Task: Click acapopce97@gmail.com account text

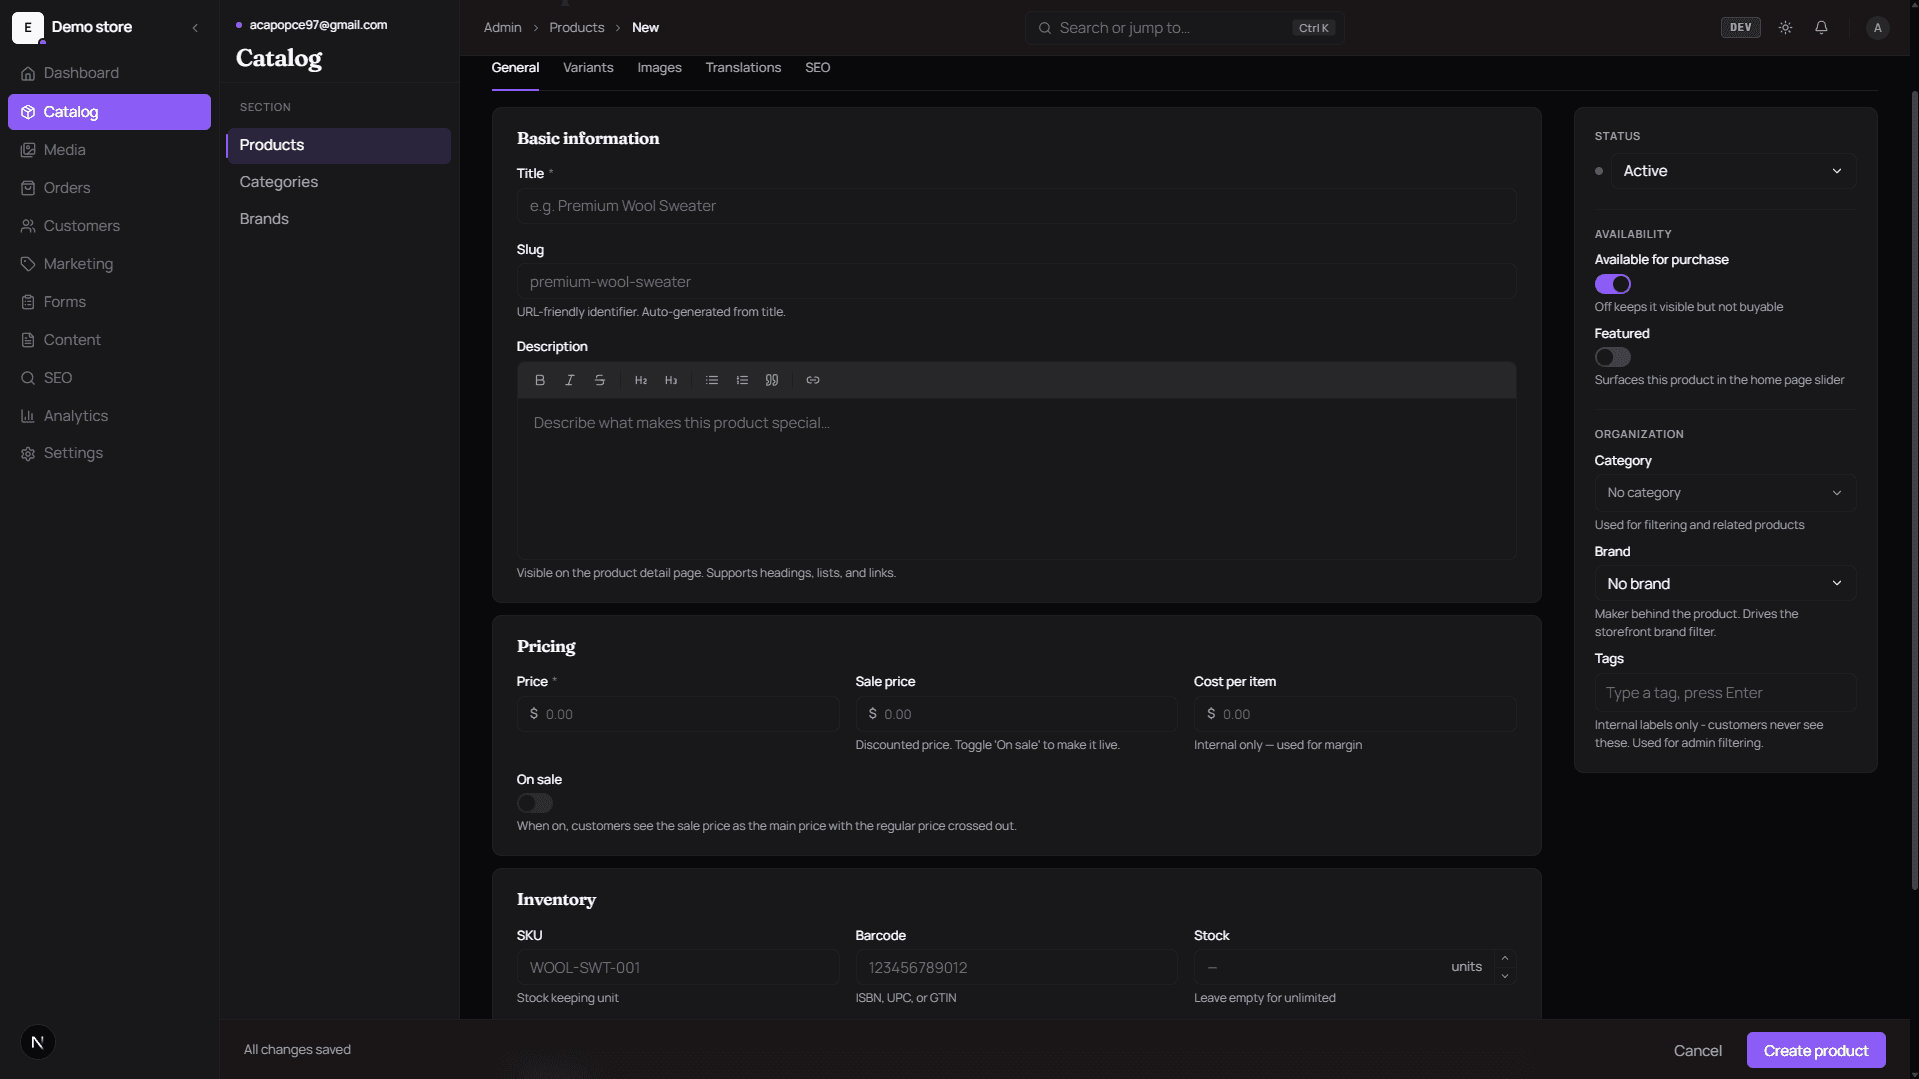Action: coord(318,25)
